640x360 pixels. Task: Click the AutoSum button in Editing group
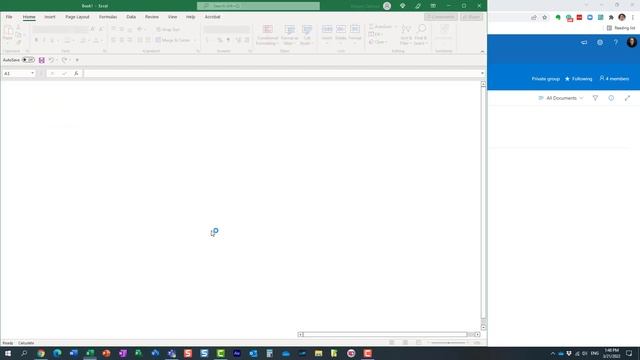tap(380, 27)
